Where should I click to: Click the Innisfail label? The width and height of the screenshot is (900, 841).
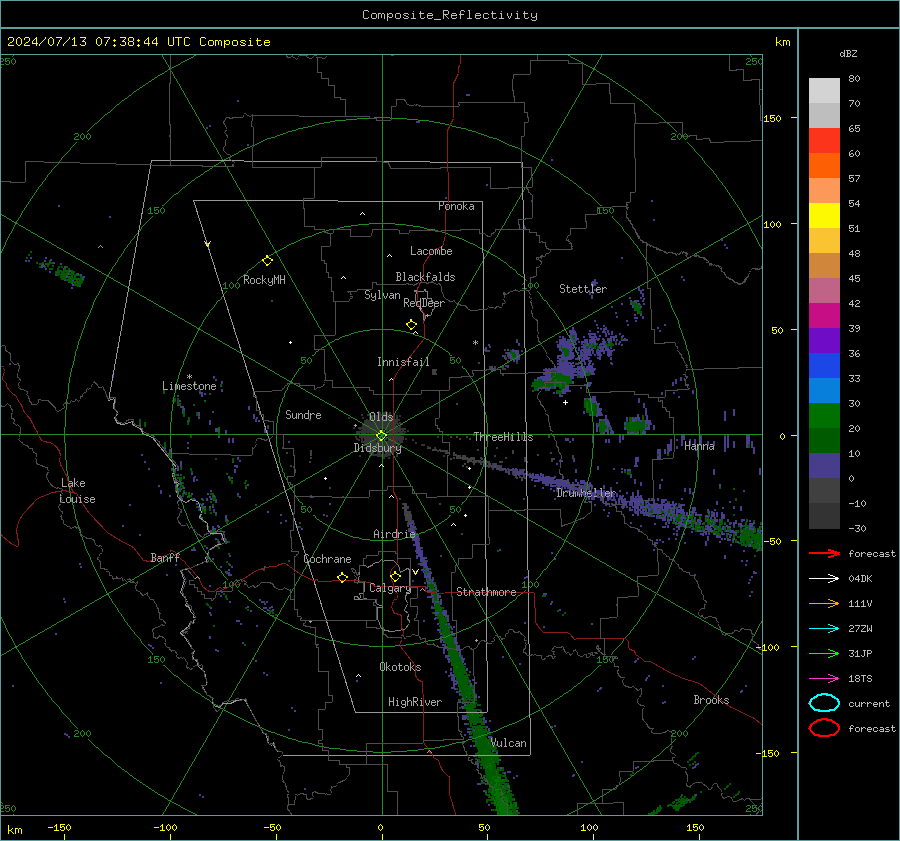pos(403,362)
